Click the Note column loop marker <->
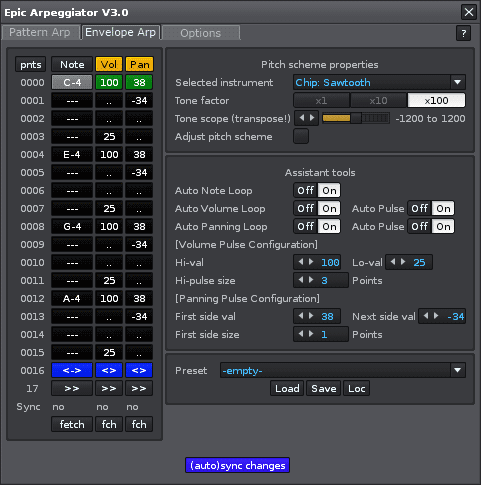The height and width of the screenshot is (485, 481). (72, 370)
